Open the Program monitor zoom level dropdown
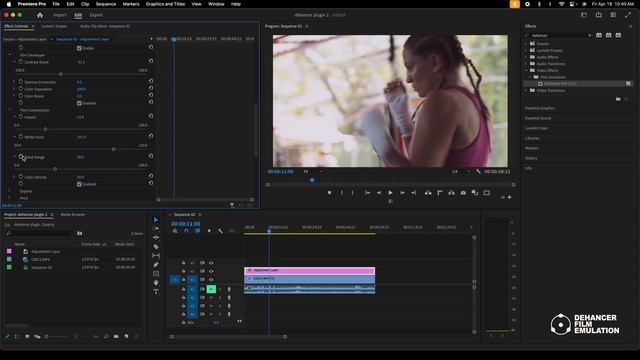The image size is (640, 360). coord(312,171)
